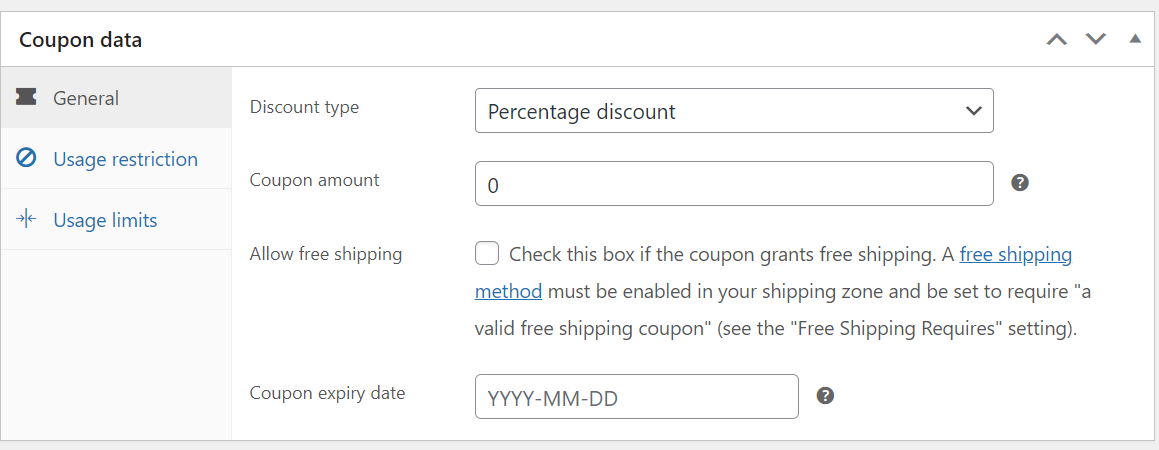
Task: Open the Discount type dropdown
Action: click(734, 111)
